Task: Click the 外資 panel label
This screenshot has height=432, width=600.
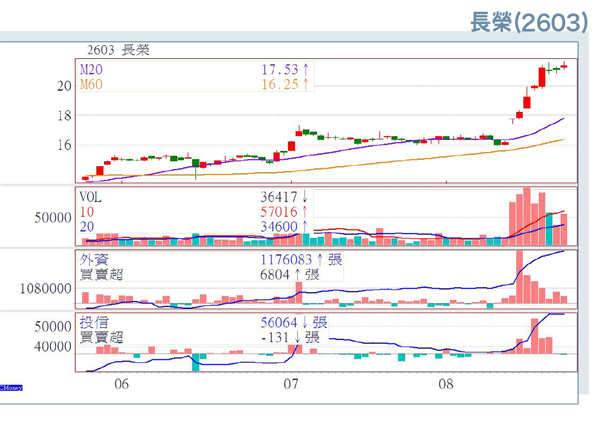Action: coord(95,258)
